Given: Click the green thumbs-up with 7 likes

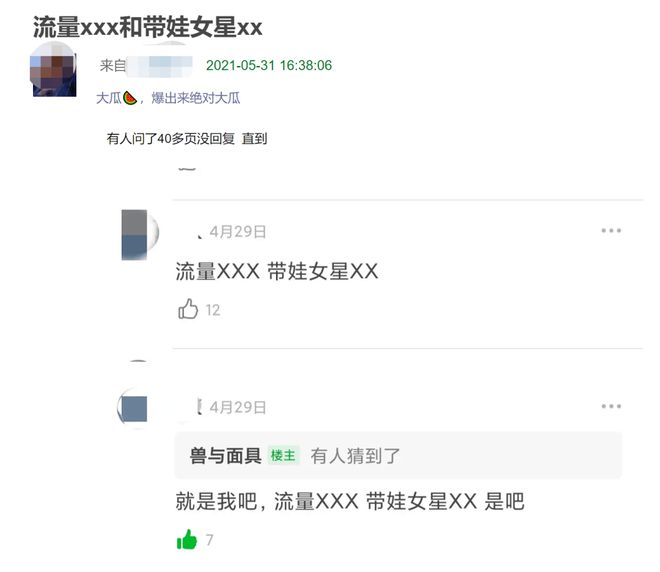Looking at the screenshot, I should [187, 539].
